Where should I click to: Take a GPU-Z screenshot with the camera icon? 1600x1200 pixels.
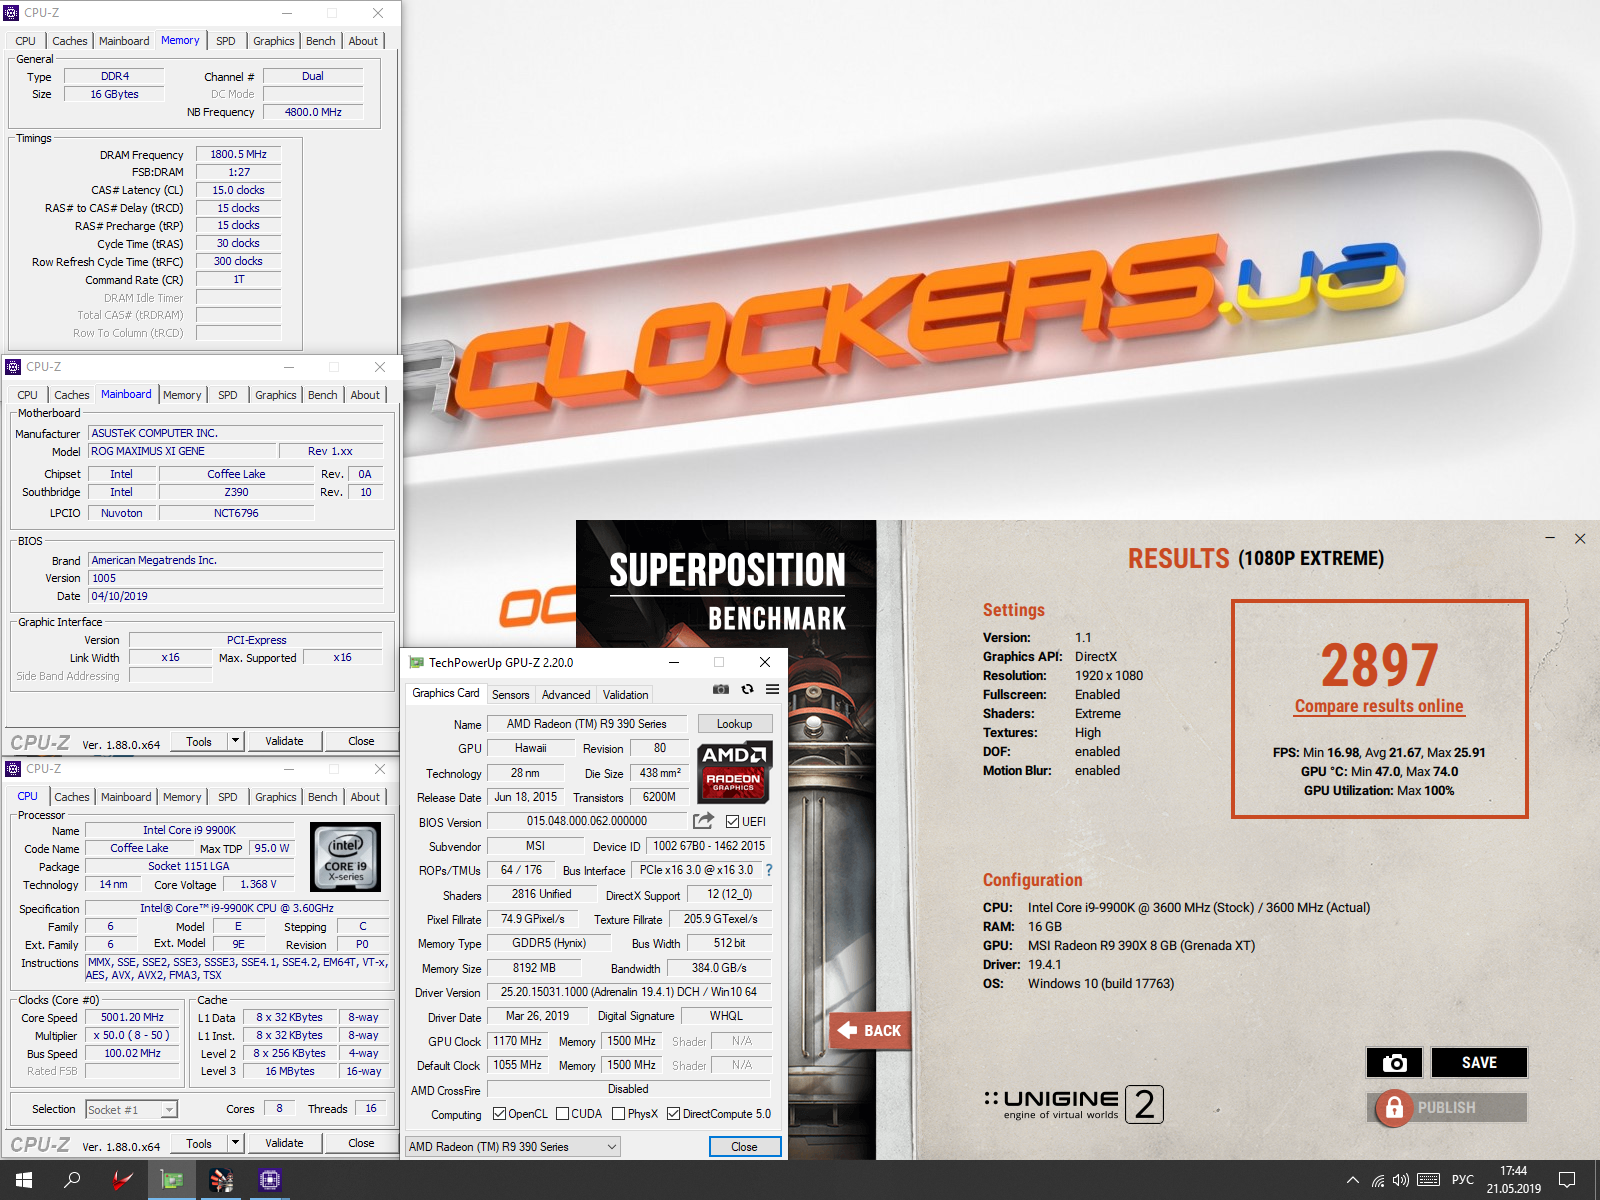[720, 689]
